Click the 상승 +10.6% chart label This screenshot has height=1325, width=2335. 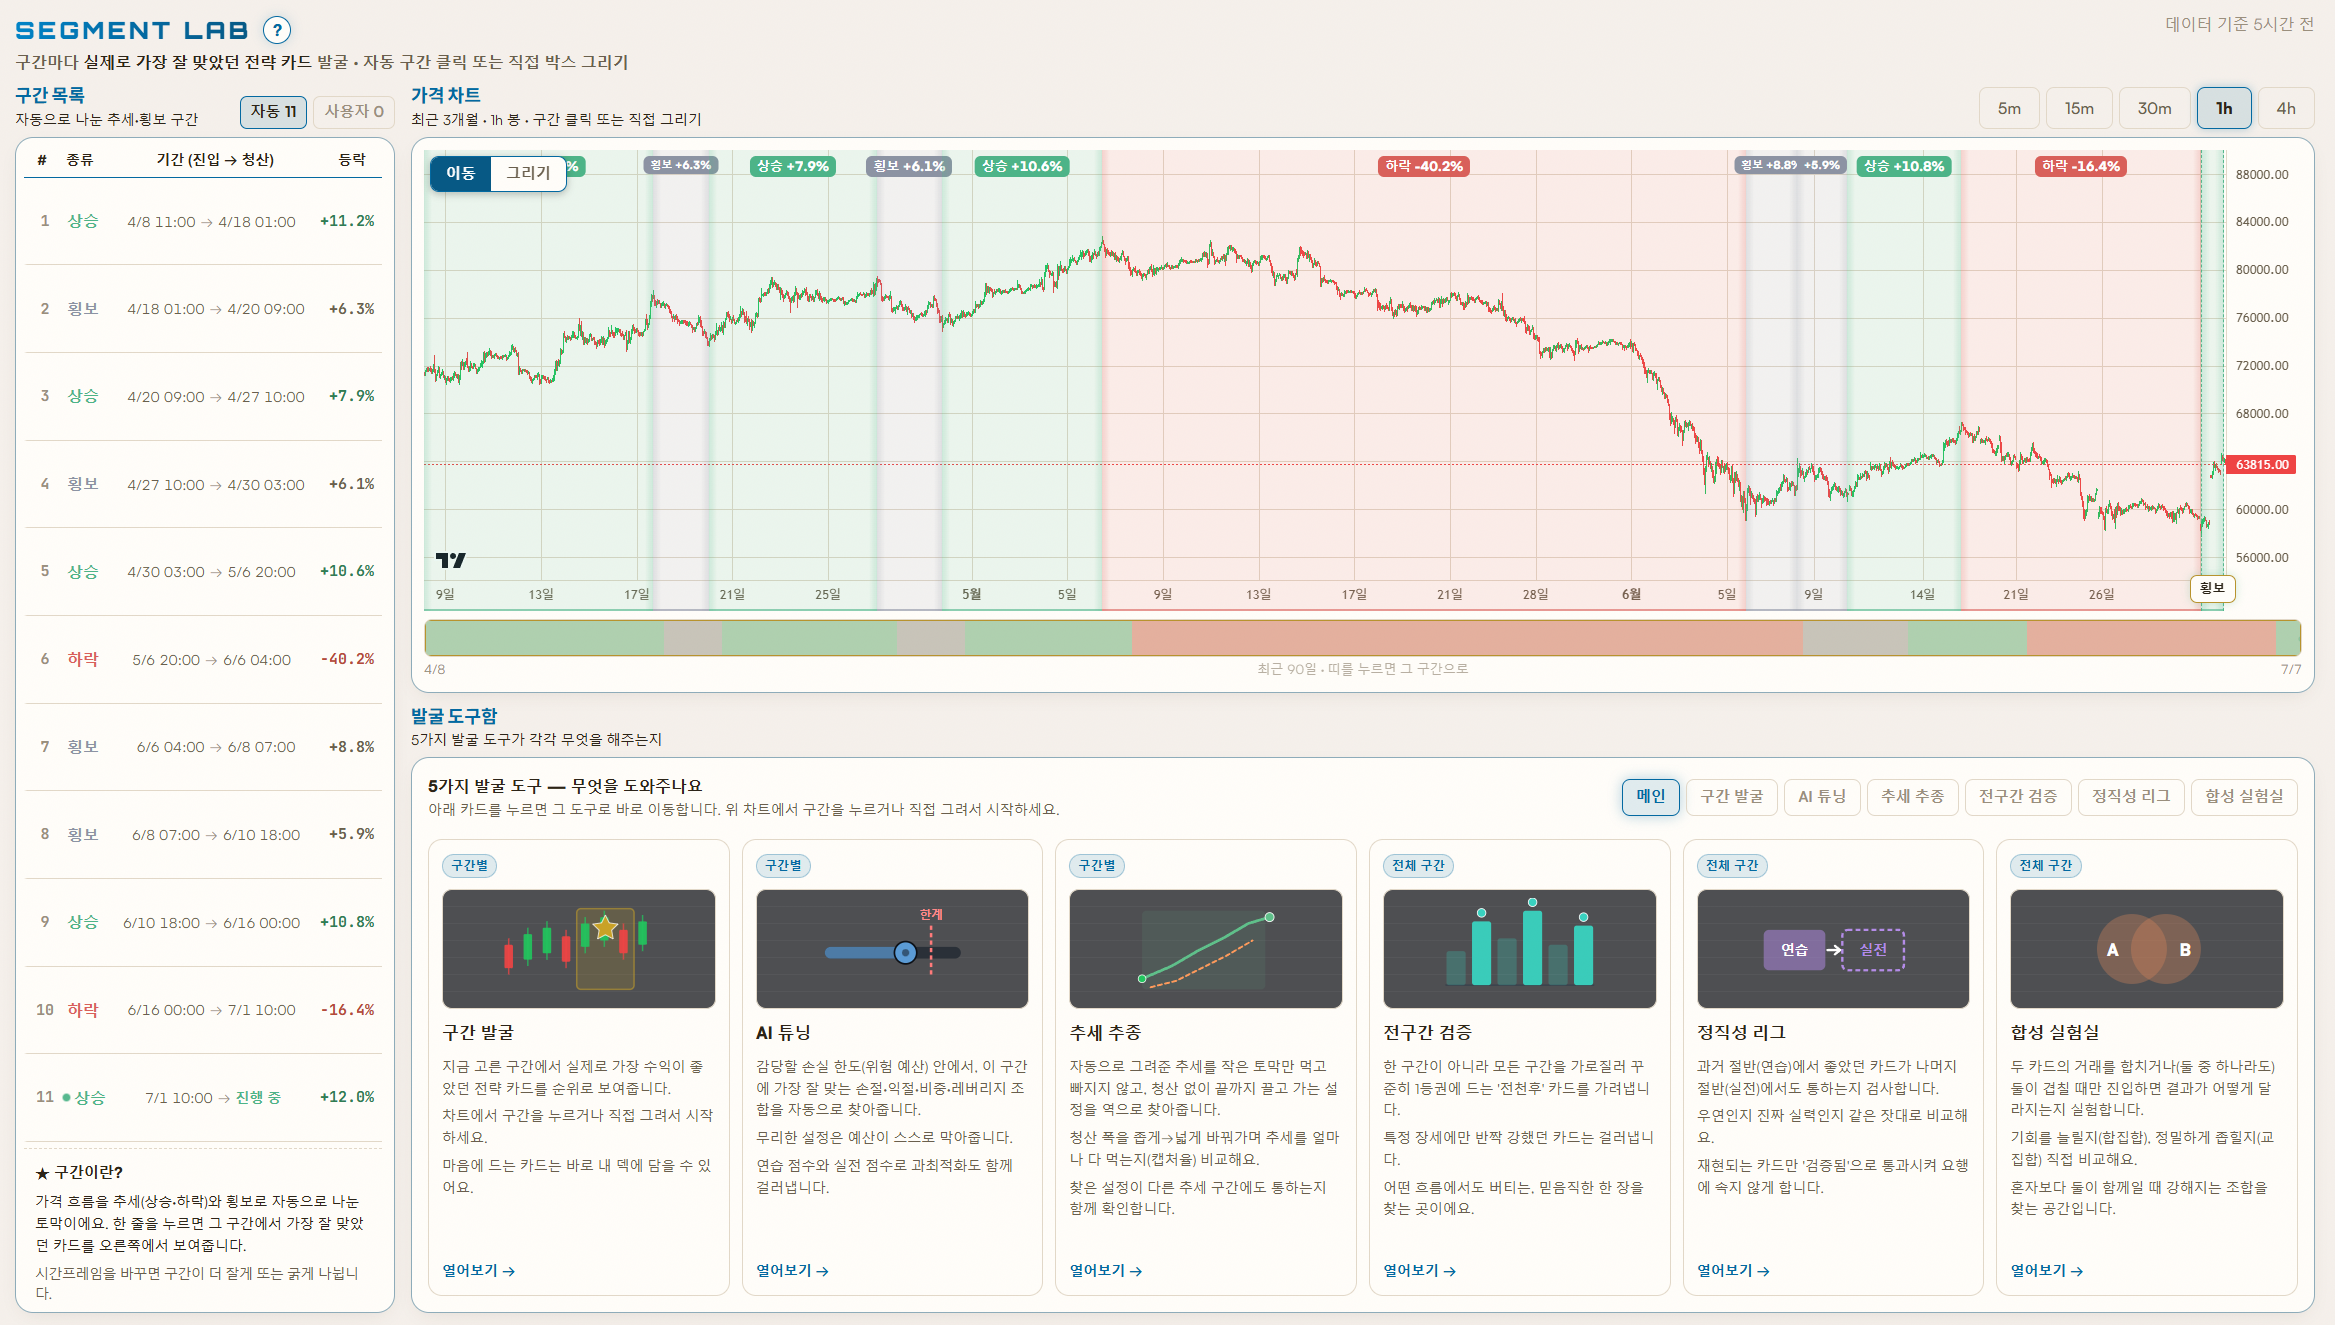coord(1022,166)
